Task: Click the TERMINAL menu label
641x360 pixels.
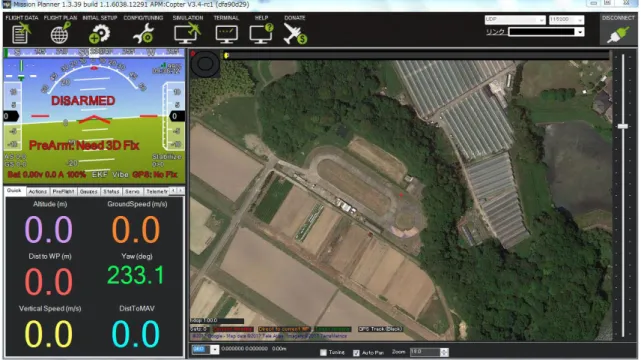Action: tap(226, 18)
